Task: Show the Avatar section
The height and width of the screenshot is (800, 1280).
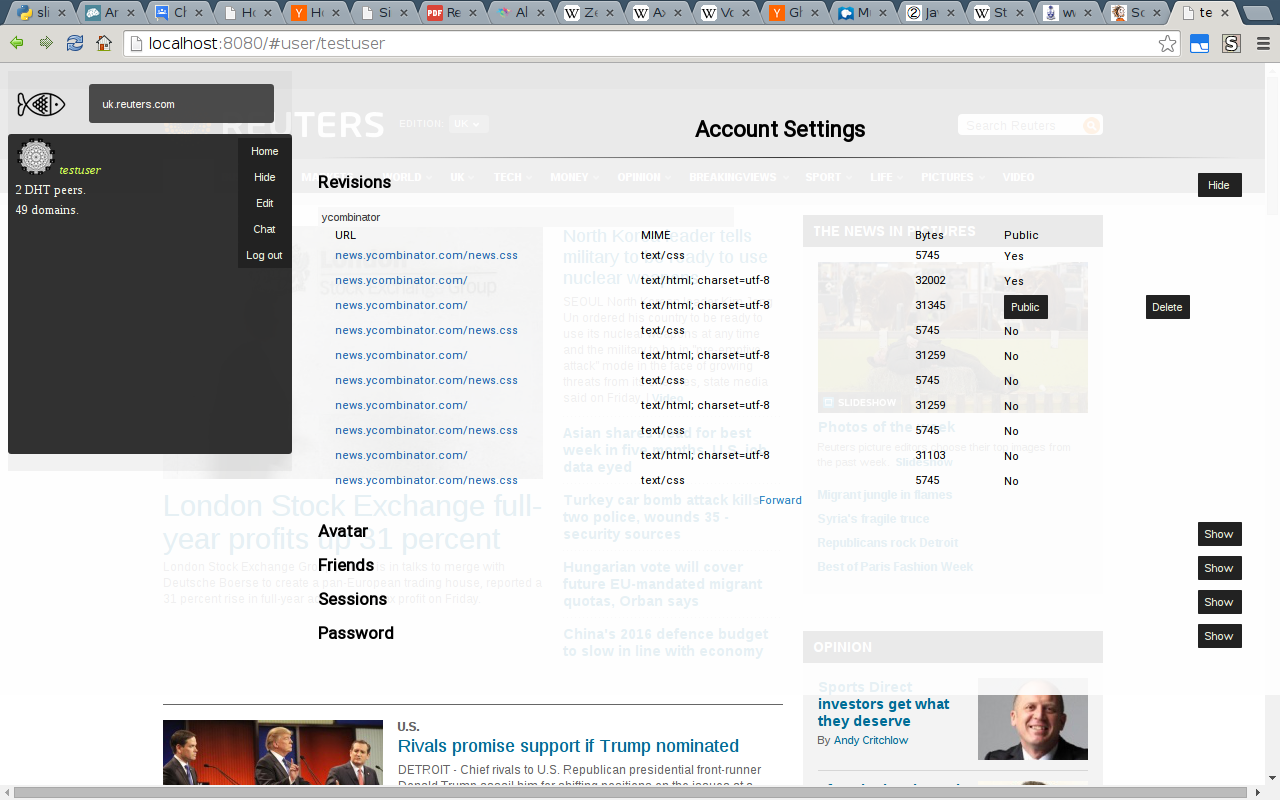Action: click(x=1219, y=534)
